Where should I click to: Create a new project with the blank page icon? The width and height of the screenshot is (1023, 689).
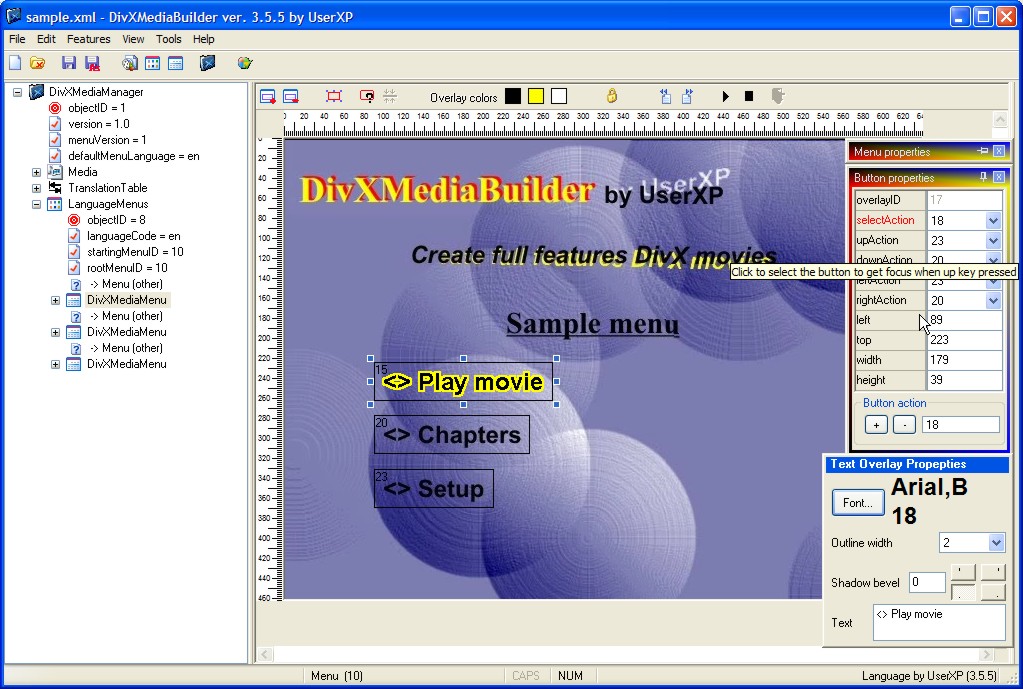15,63
